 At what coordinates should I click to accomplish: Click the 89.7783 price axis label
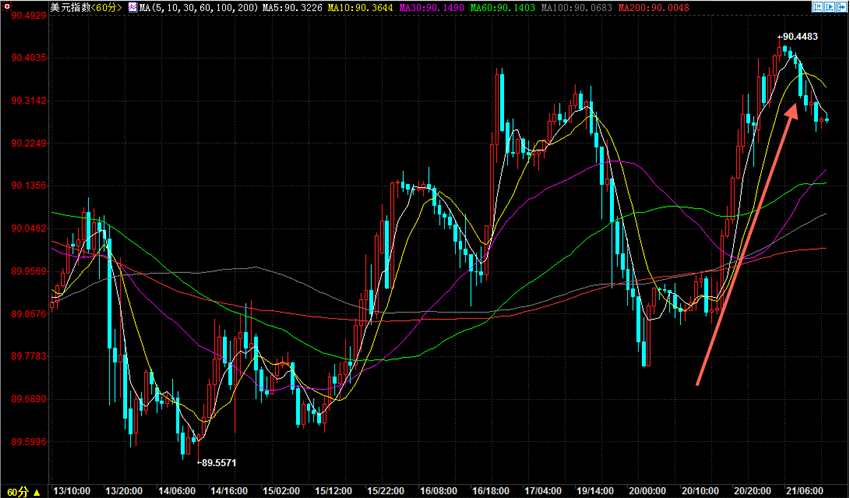point(29,356)
